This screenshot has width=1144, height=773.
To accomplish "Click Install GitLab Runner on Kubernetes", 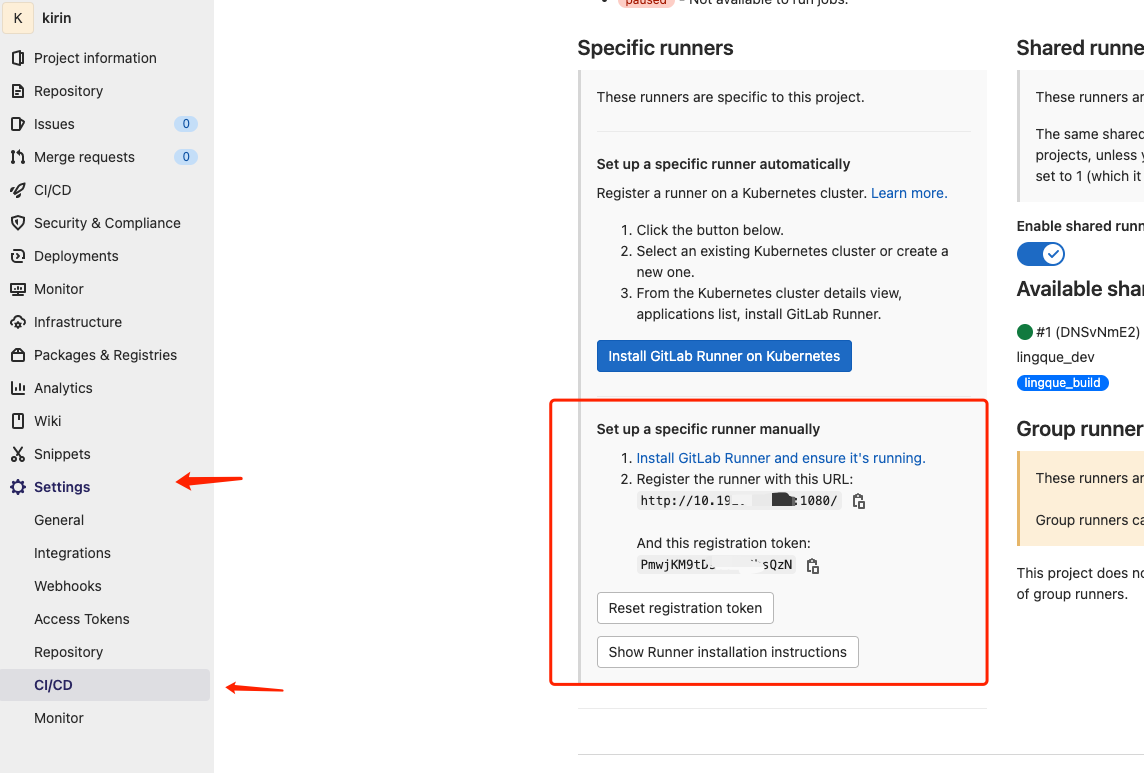I will [x=724, y=355].
